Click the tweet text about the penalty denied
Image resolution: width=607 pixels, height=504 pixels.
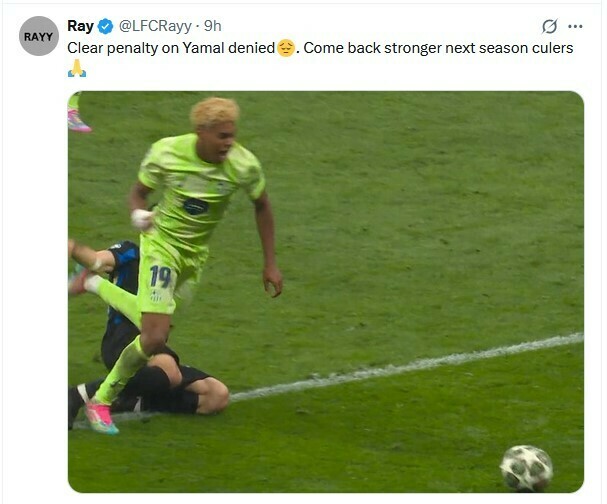coord(320,48)
